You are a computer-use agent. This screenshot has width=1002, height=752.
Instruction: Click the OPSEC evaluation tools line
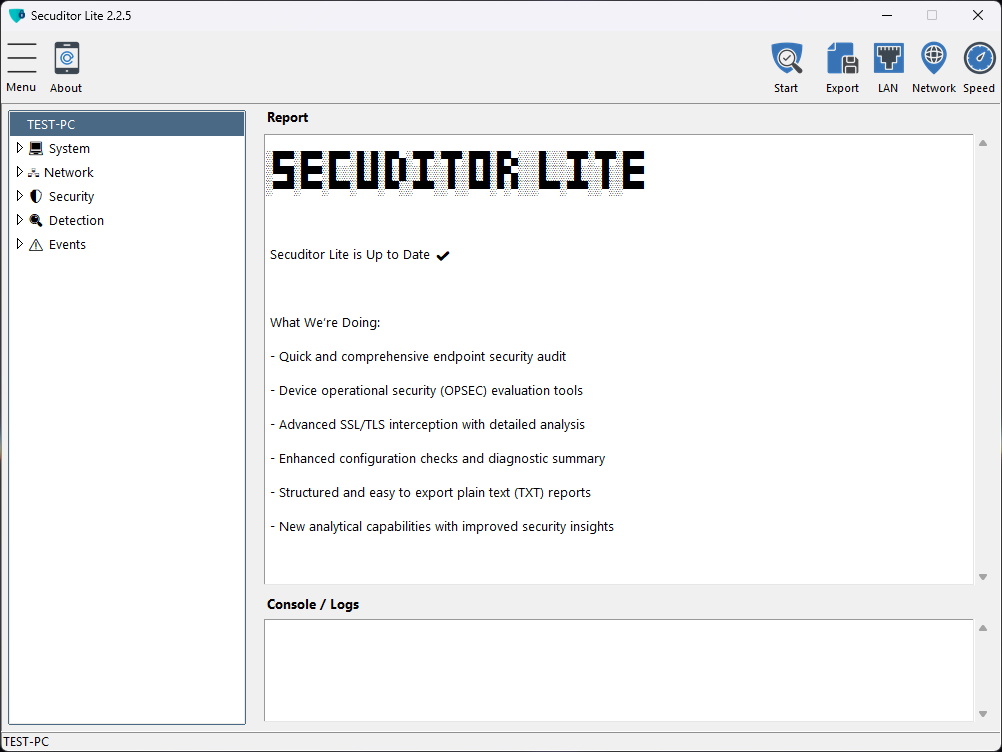pos(426,390)
